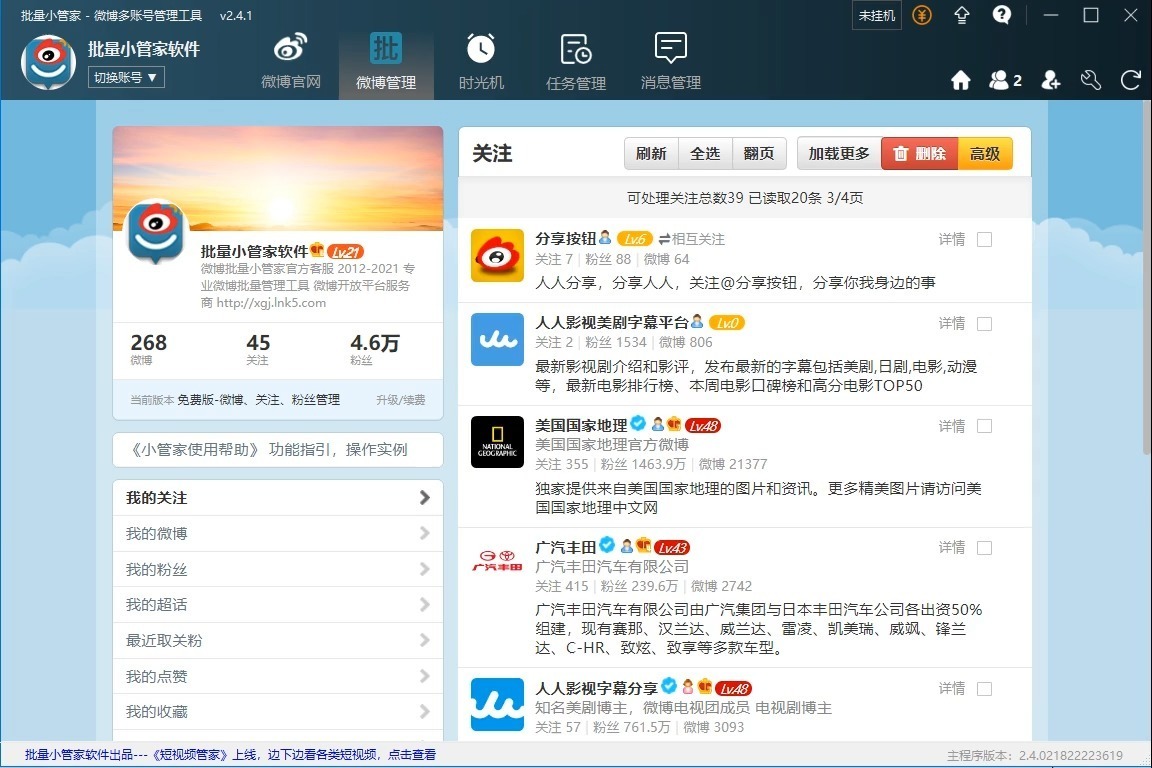
Task: Click the 未挂机 status button
Action: tap(876, 15)
